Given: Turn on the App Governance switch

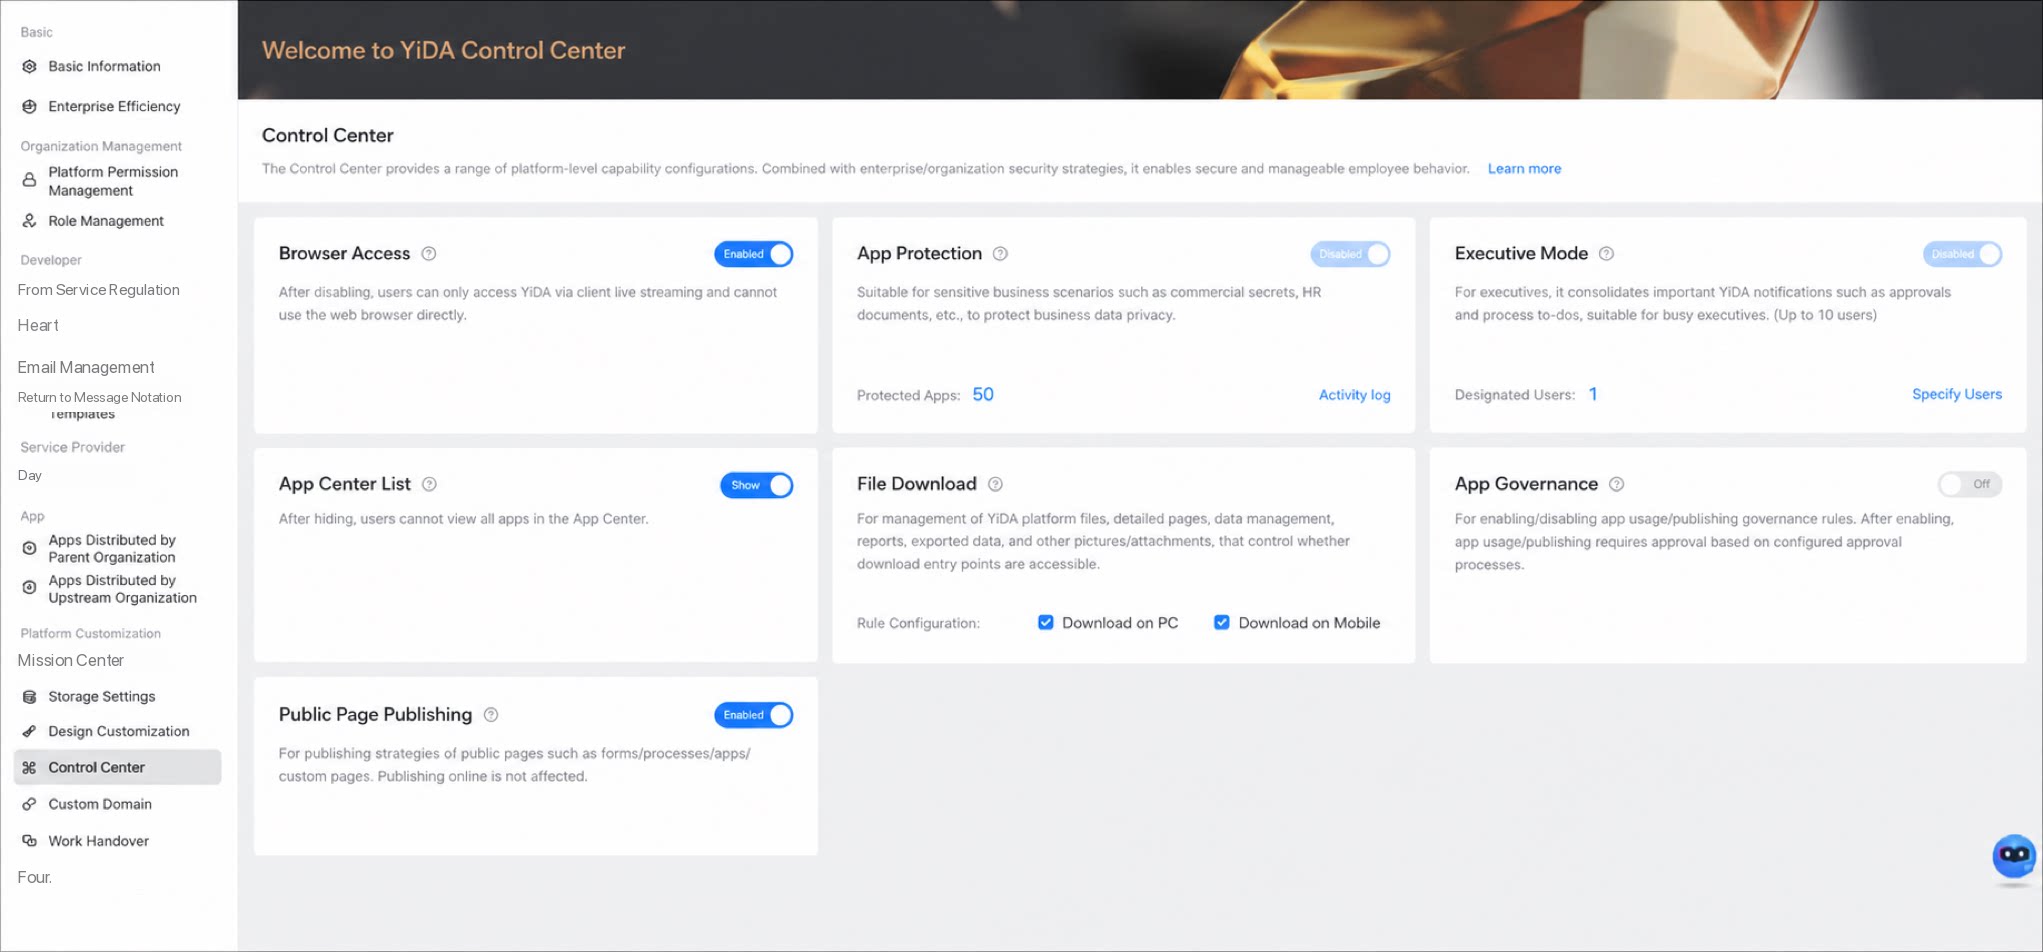Looking at the screenshot, I should coord(1969,484).
